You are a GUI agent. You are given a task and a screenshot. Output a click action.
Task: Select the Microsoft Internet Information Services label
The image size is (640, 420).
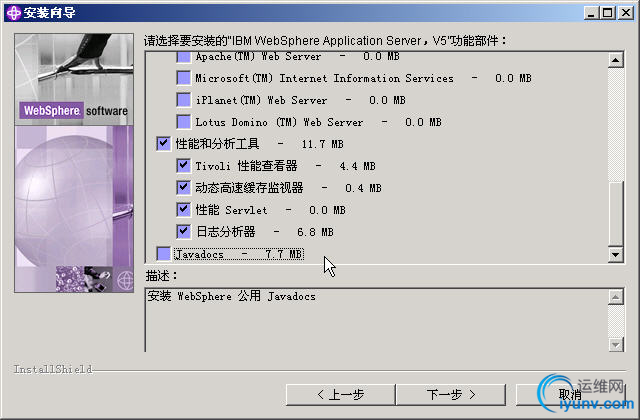click(x=363, y=78)
